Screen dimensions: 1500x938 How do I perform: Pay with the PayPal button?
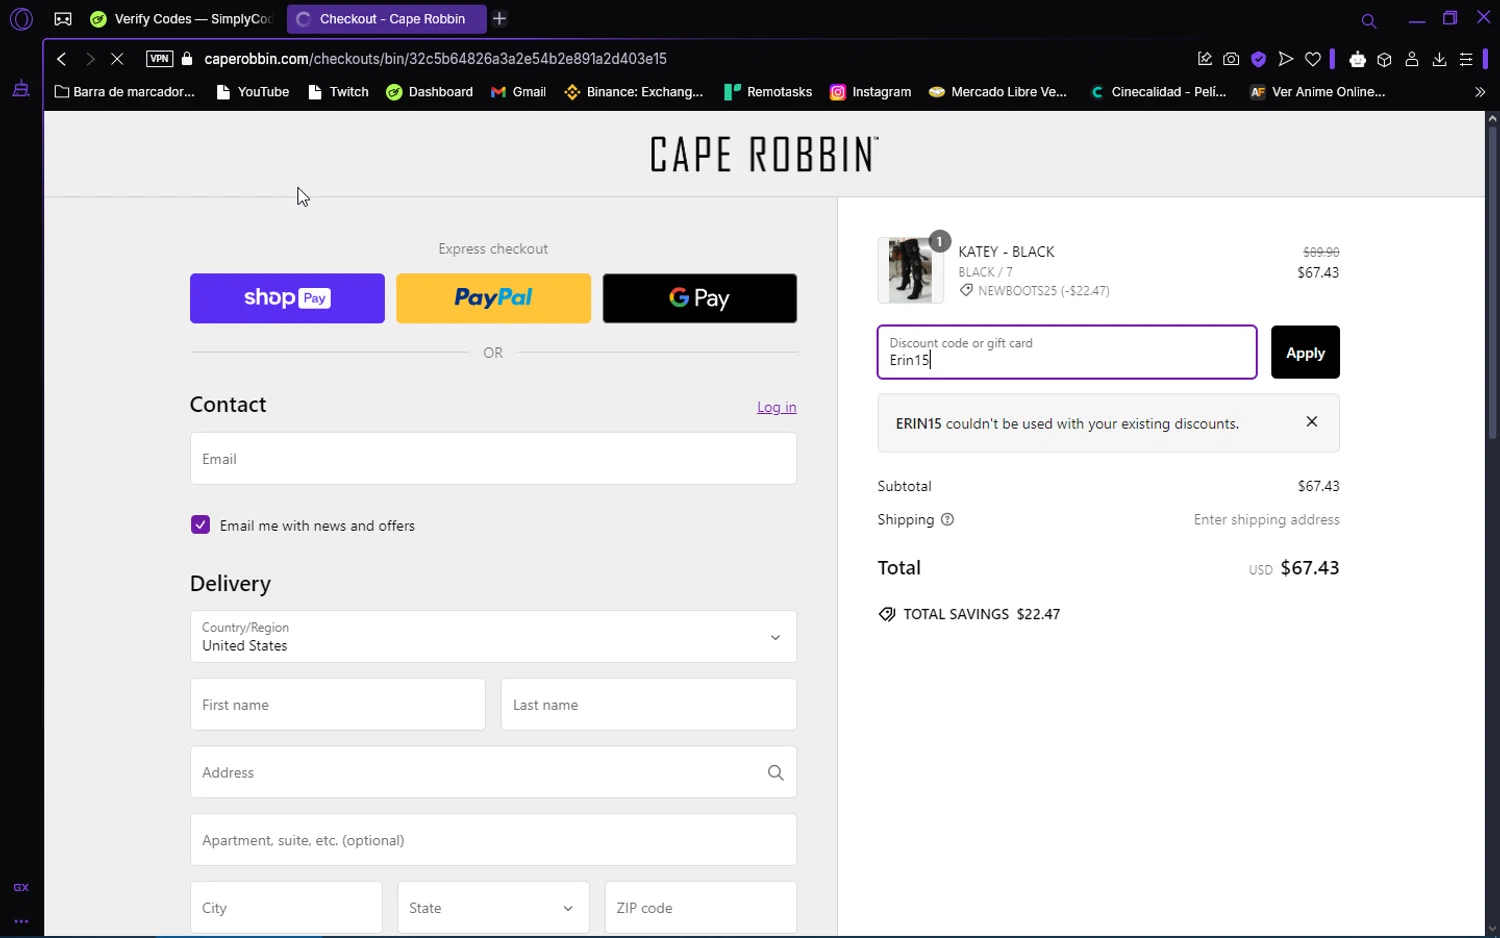(493, 298)
